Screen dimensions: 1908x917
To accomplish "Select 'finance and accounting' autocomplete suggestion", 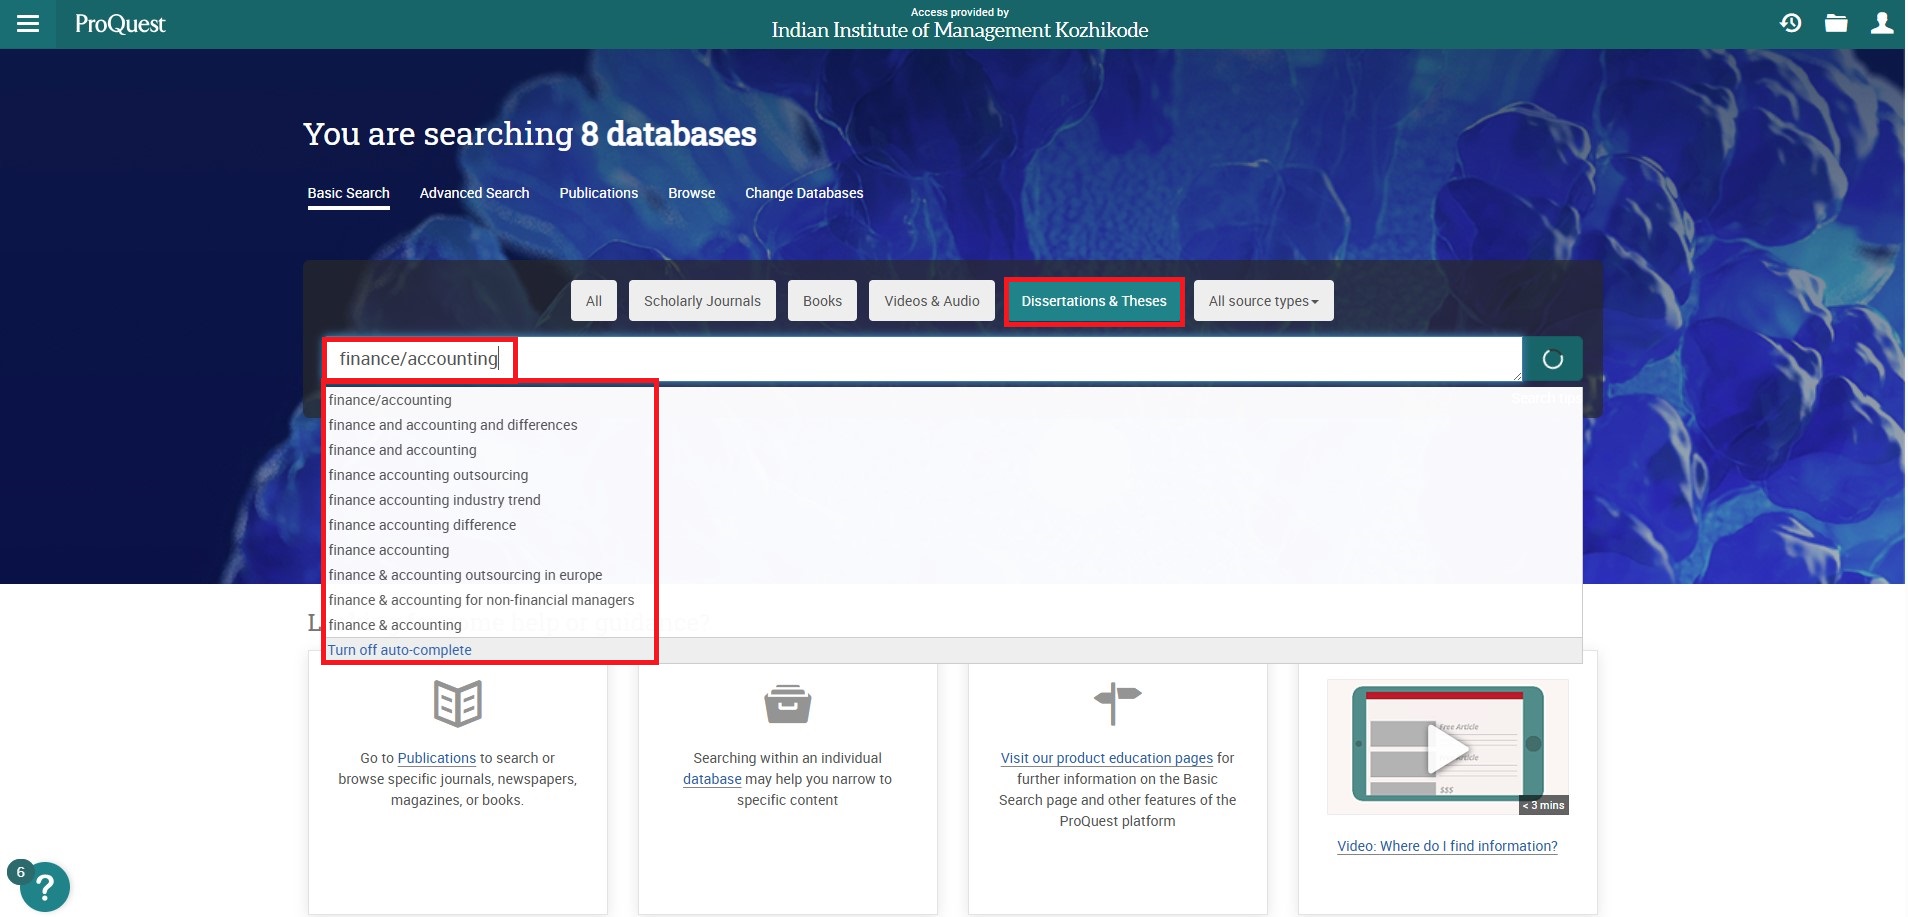I will [403, 450].
